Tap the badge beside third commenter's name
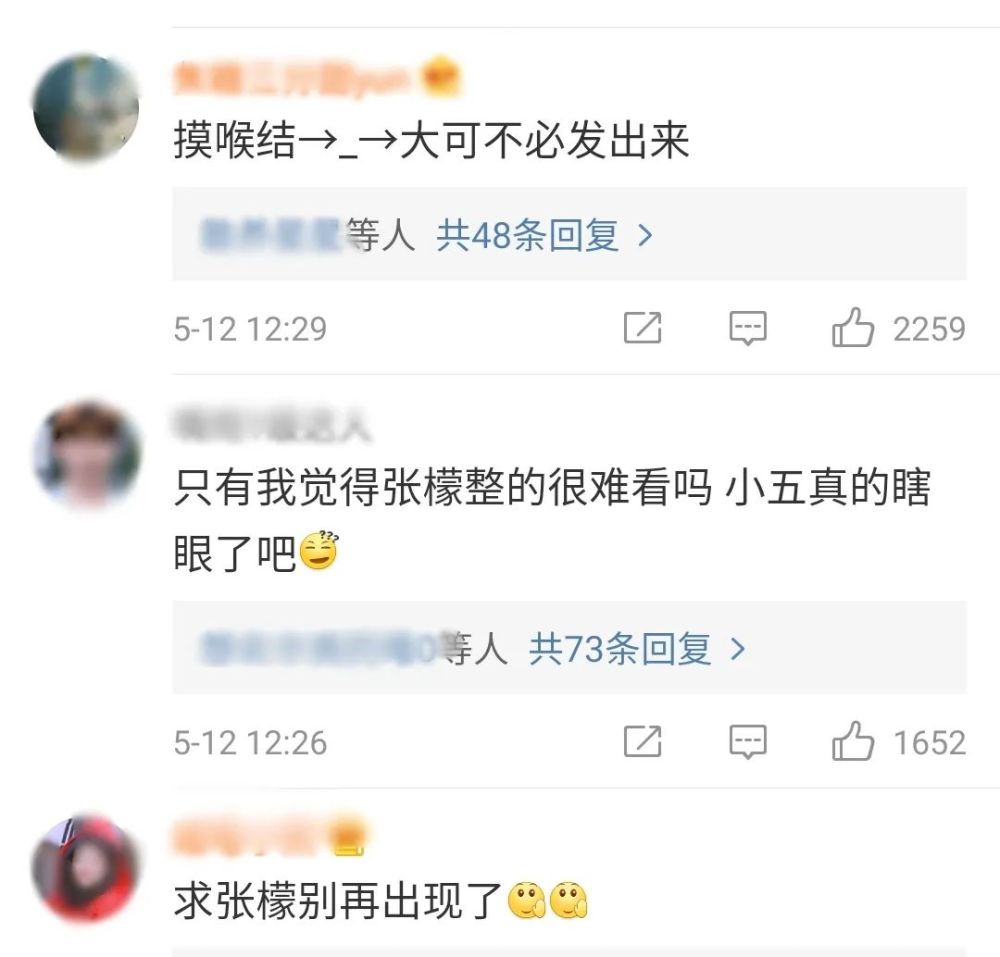 tap(349, 836)
